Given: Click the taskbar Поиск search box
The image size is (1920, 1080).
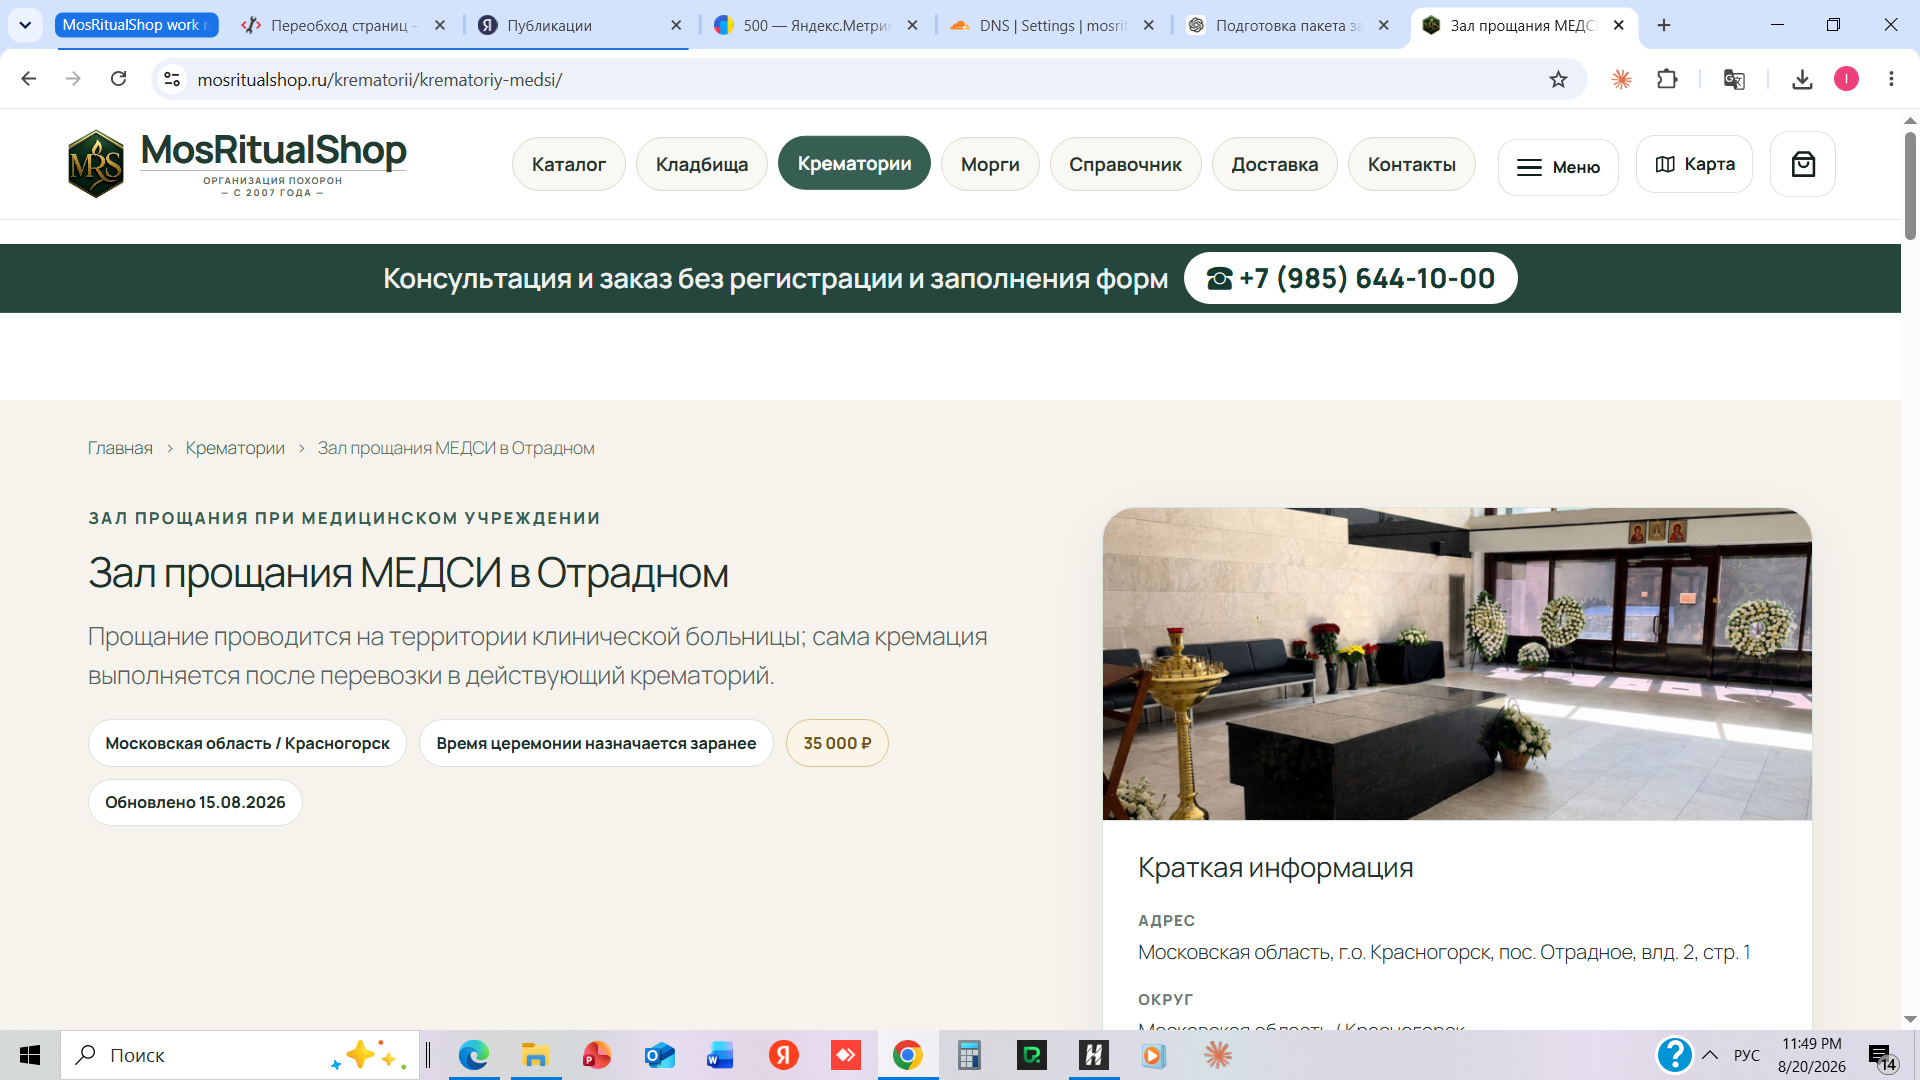Looking at the screenshot, I should click(240, 1055).
